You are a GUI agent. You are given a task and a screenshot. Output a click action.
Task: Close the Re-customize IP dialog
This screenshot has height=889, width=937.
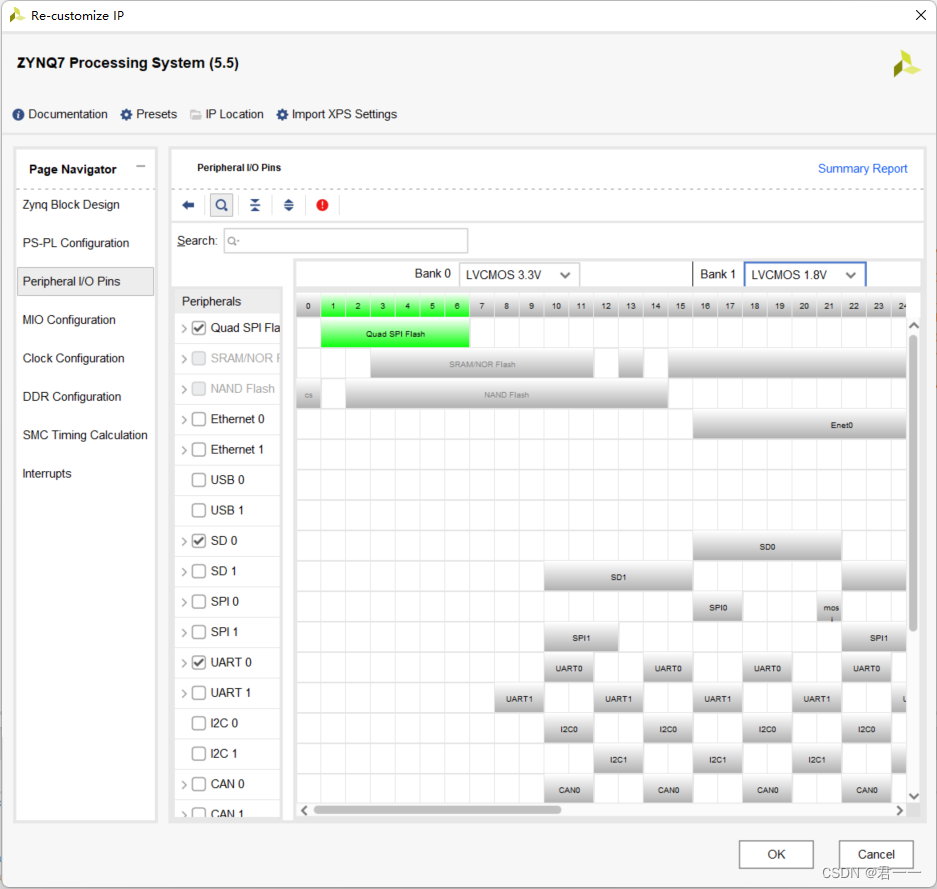tap(921, 15)
